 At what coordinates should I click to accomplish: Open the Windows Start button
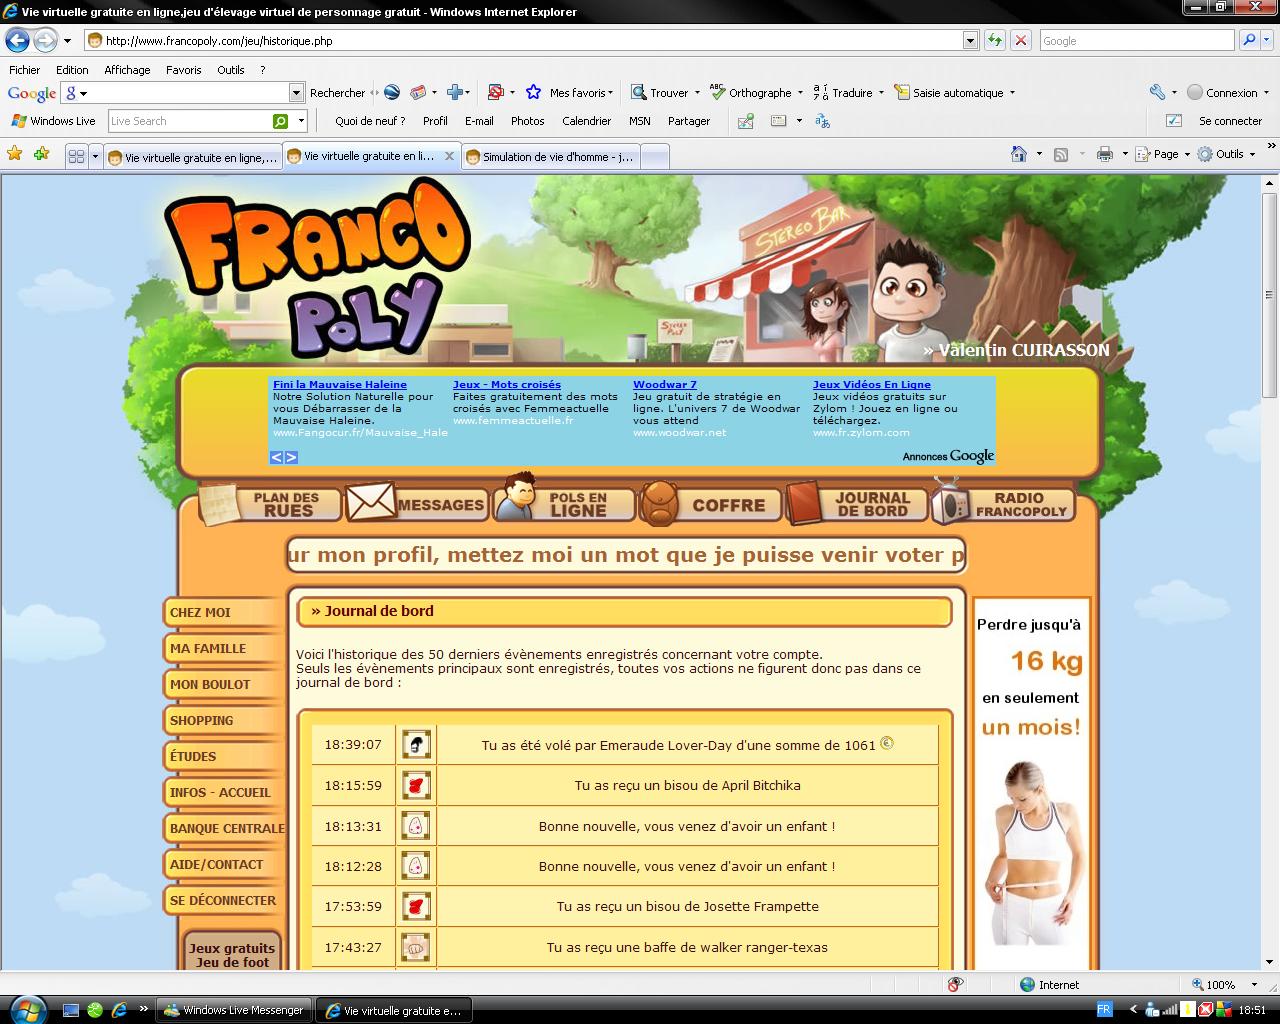(x=26, y=1008)
